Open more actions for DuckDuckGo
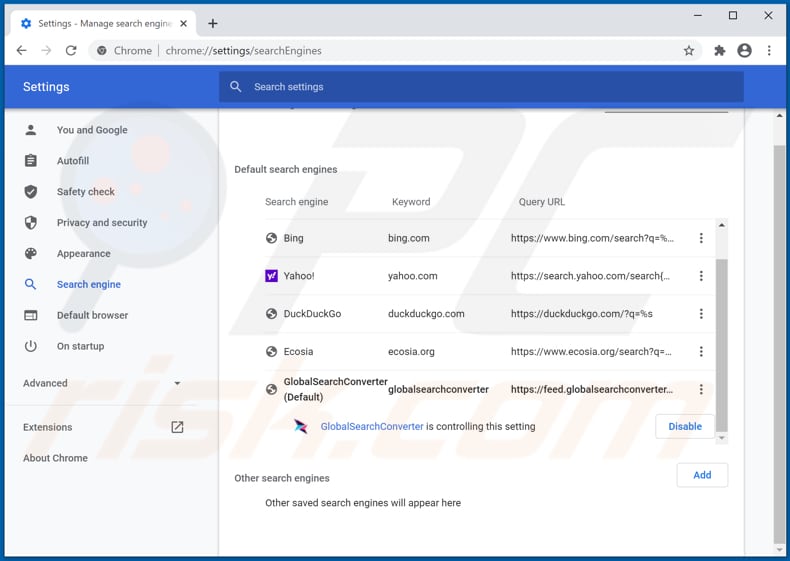Image resolution: width=790 pixels, height=561 pixels. tap(701, 314)
